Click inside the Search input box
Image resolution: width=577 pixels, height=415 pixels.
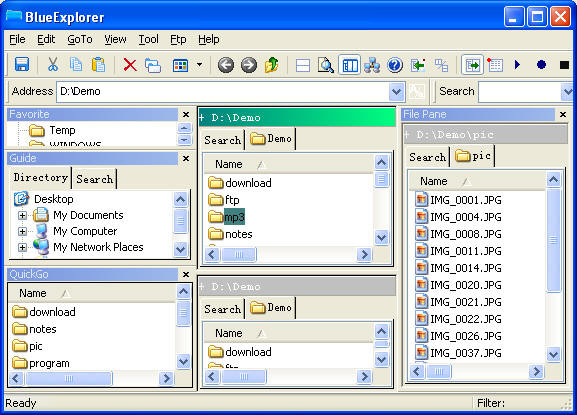coord(519,91)
